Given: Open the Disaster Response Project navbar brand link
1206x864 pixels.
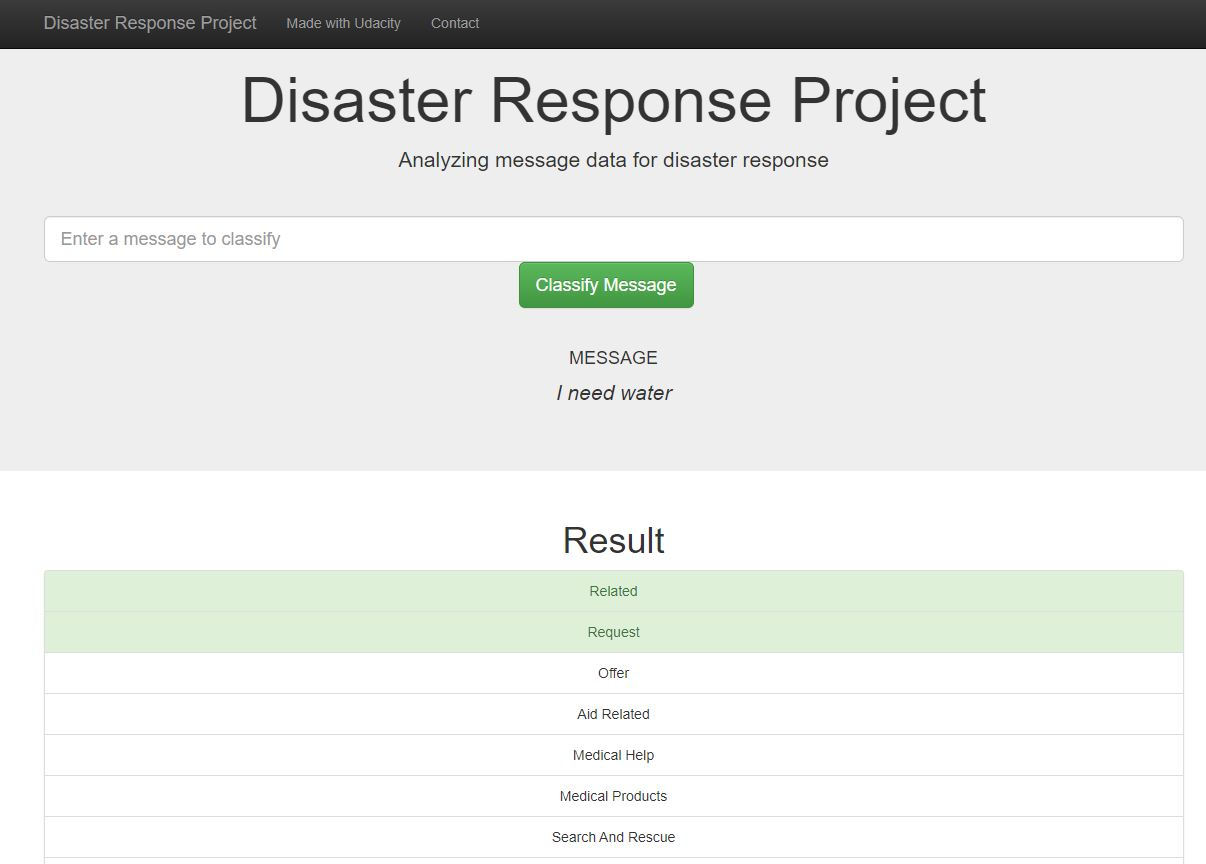Looking at the screenshot, I should (150, 23).
